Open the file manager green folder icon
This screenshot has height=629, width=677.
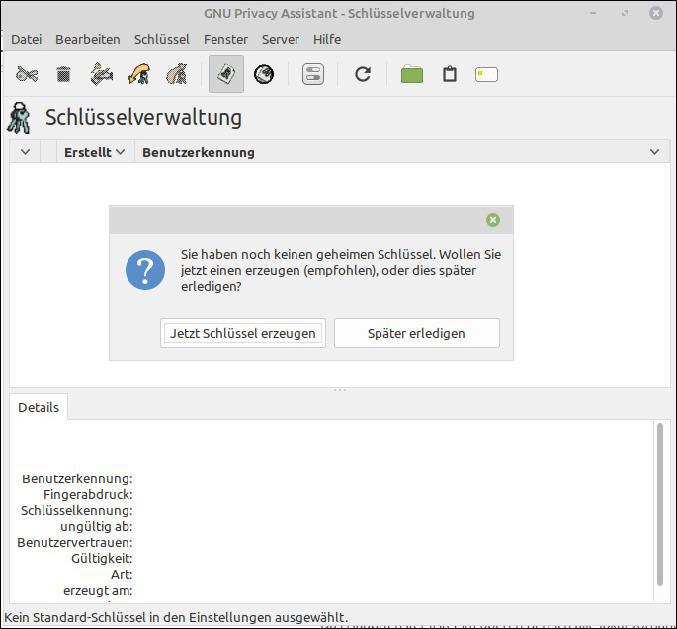[412, 74]
